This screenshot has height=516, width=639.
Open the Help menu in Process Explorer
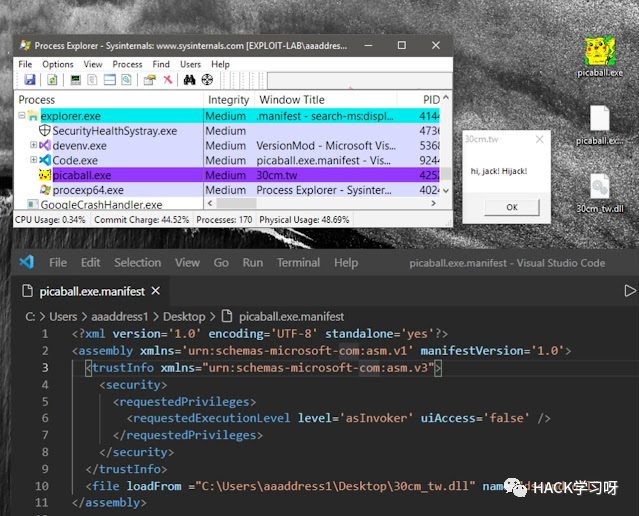point(220,64)
